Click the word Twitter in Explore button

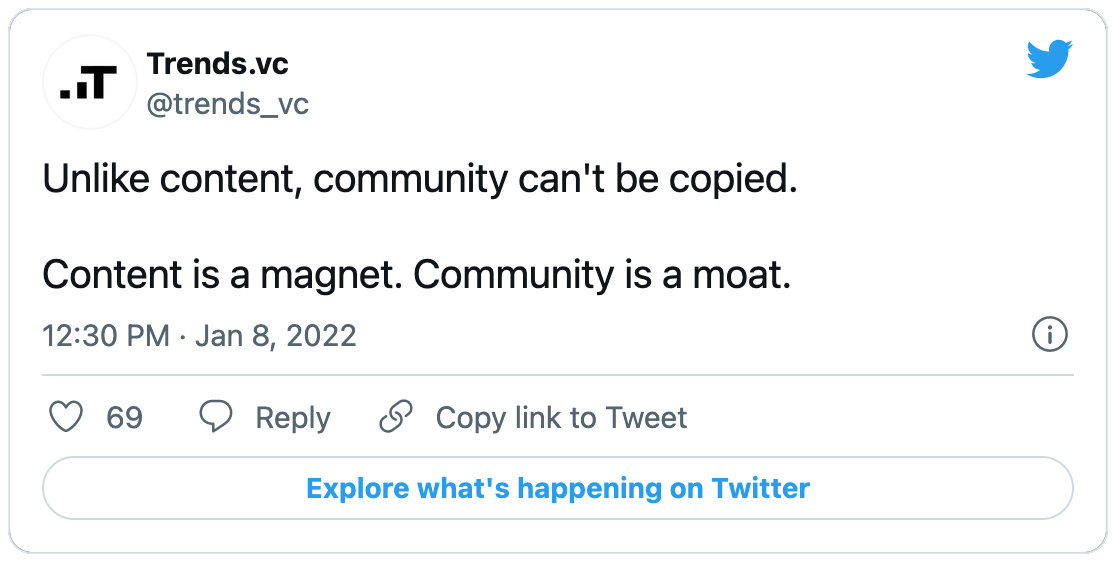(761, 489)
